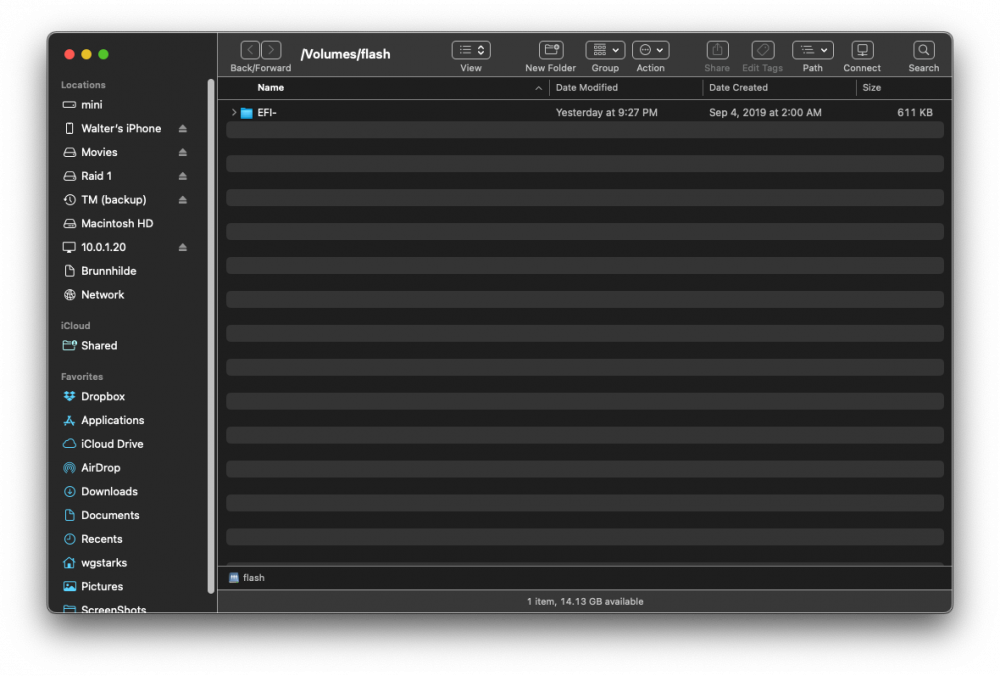Expand the EFI- folder disclosure arrow
The width and height of the screenshot is (1000, 676).
point(234,112)
